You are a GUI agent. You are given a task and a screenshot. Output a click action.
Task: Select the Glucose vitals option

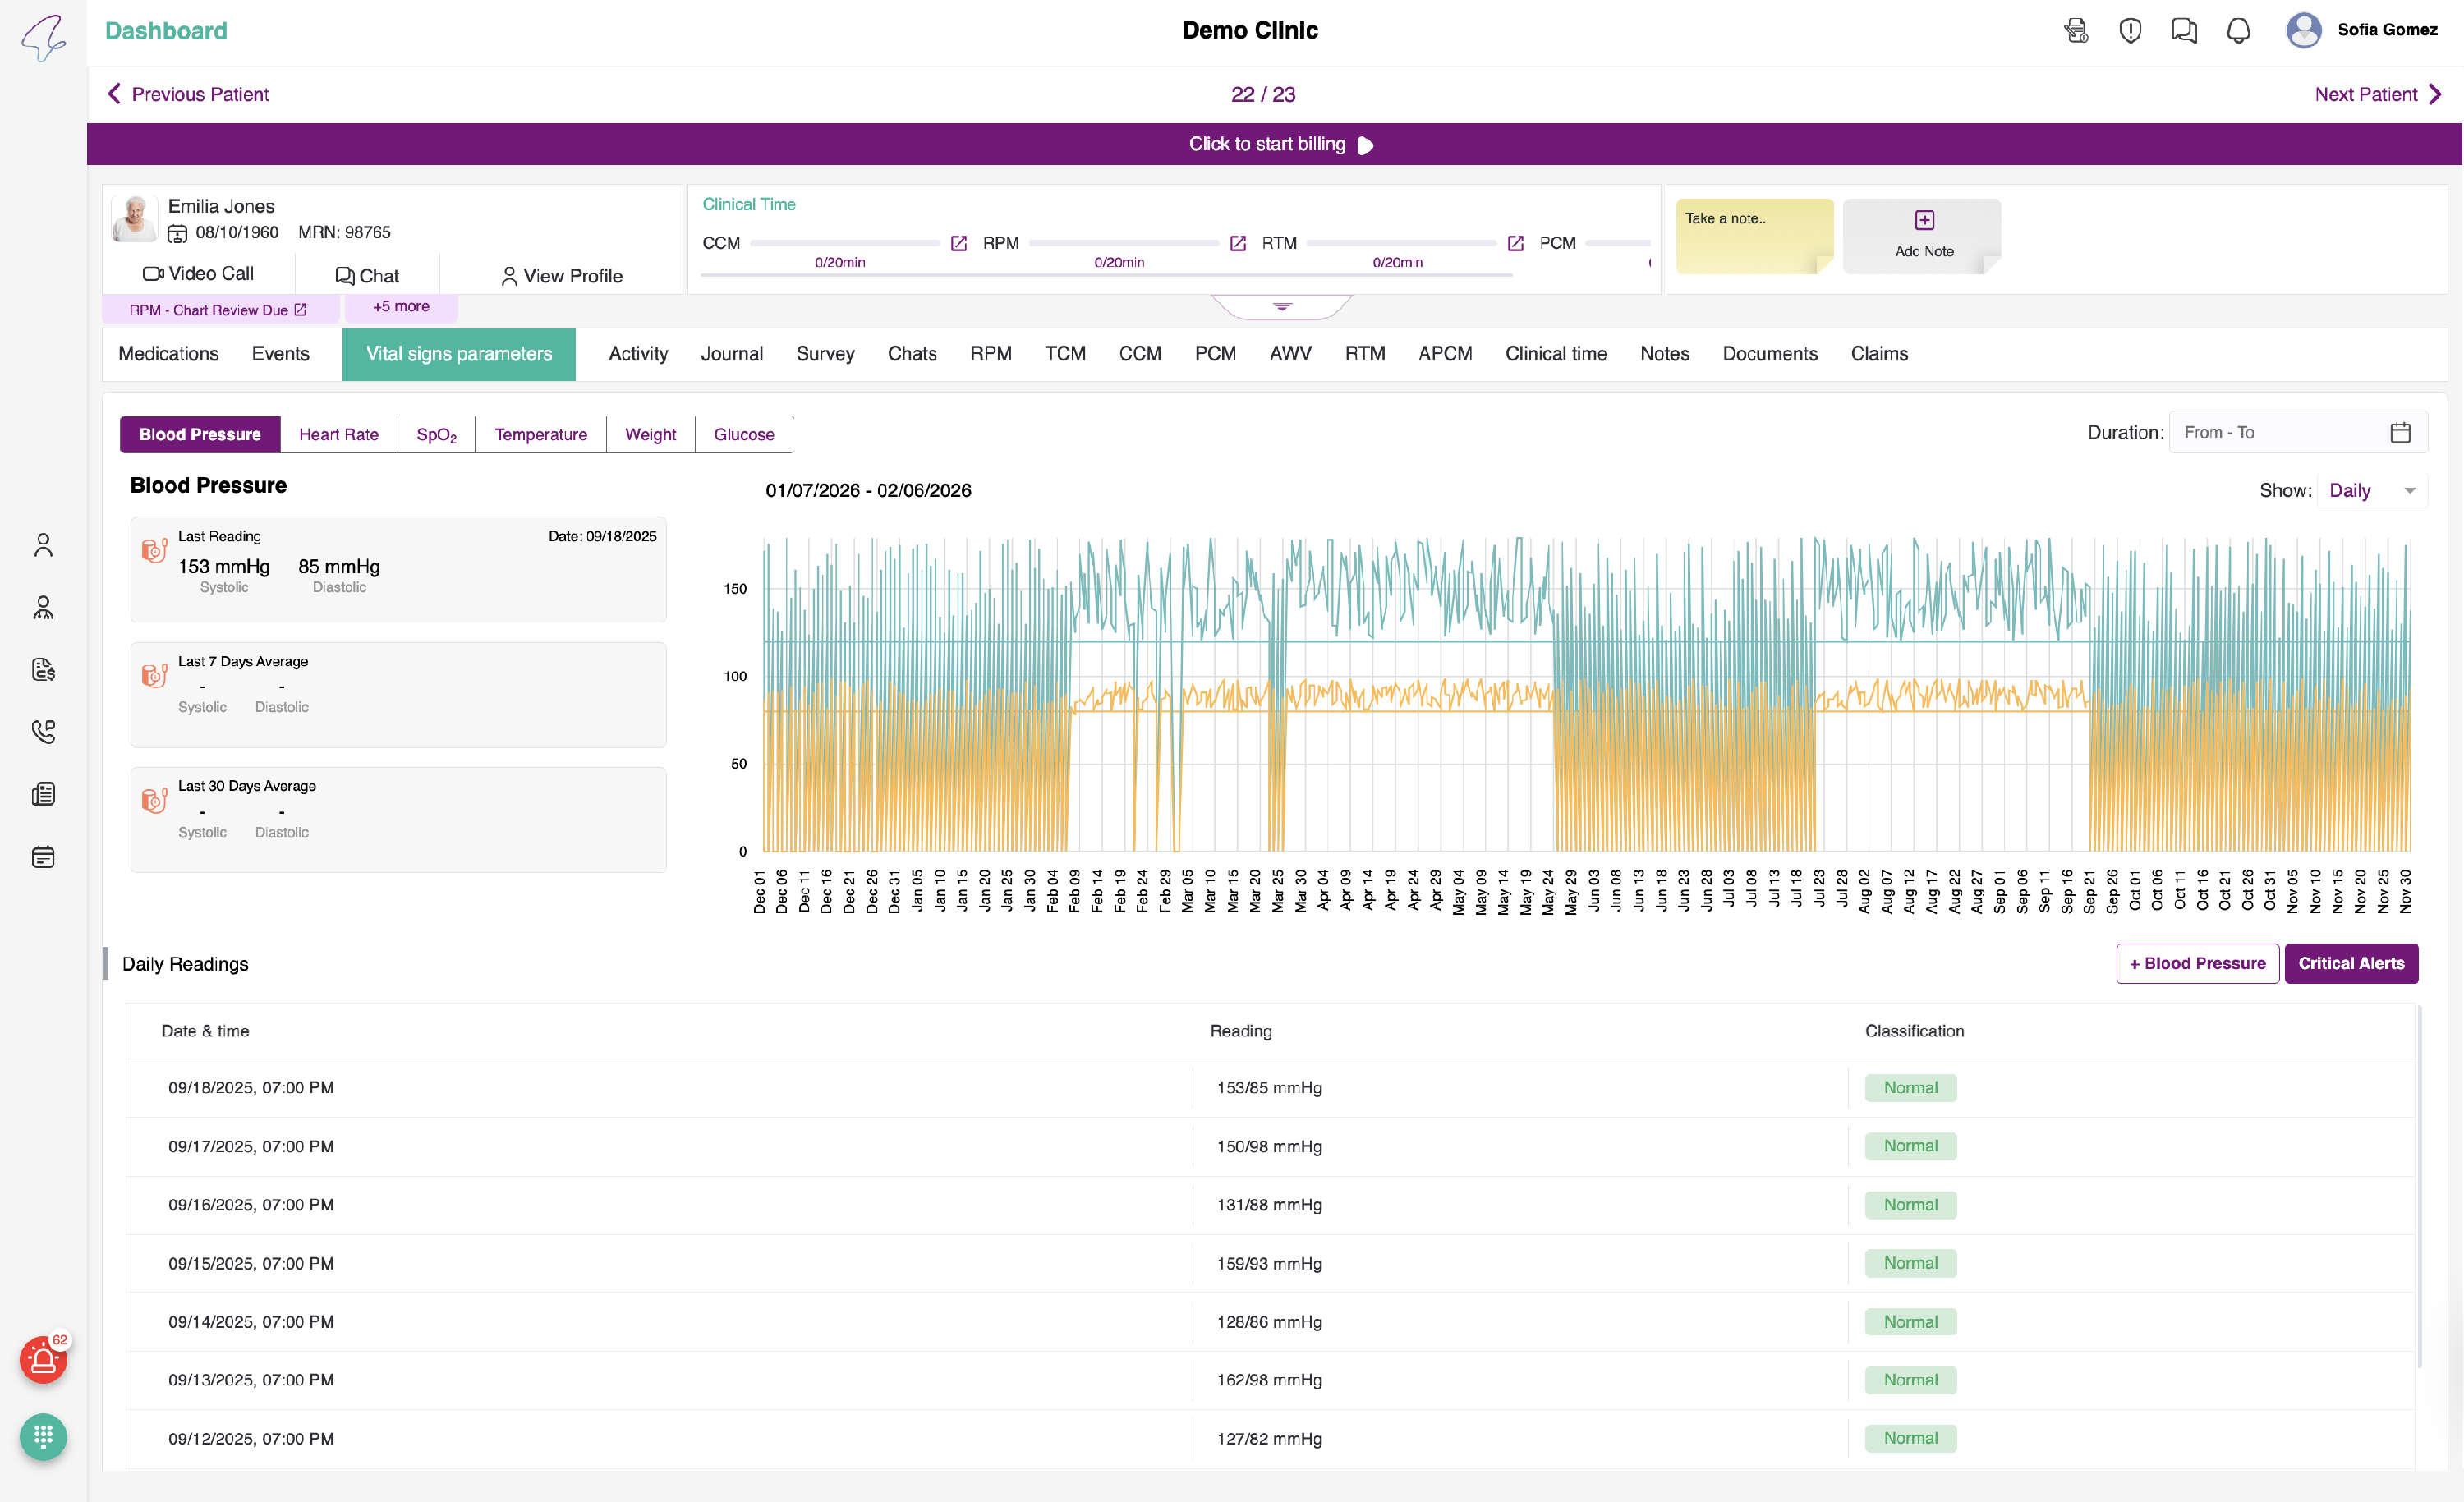point(743,434)
